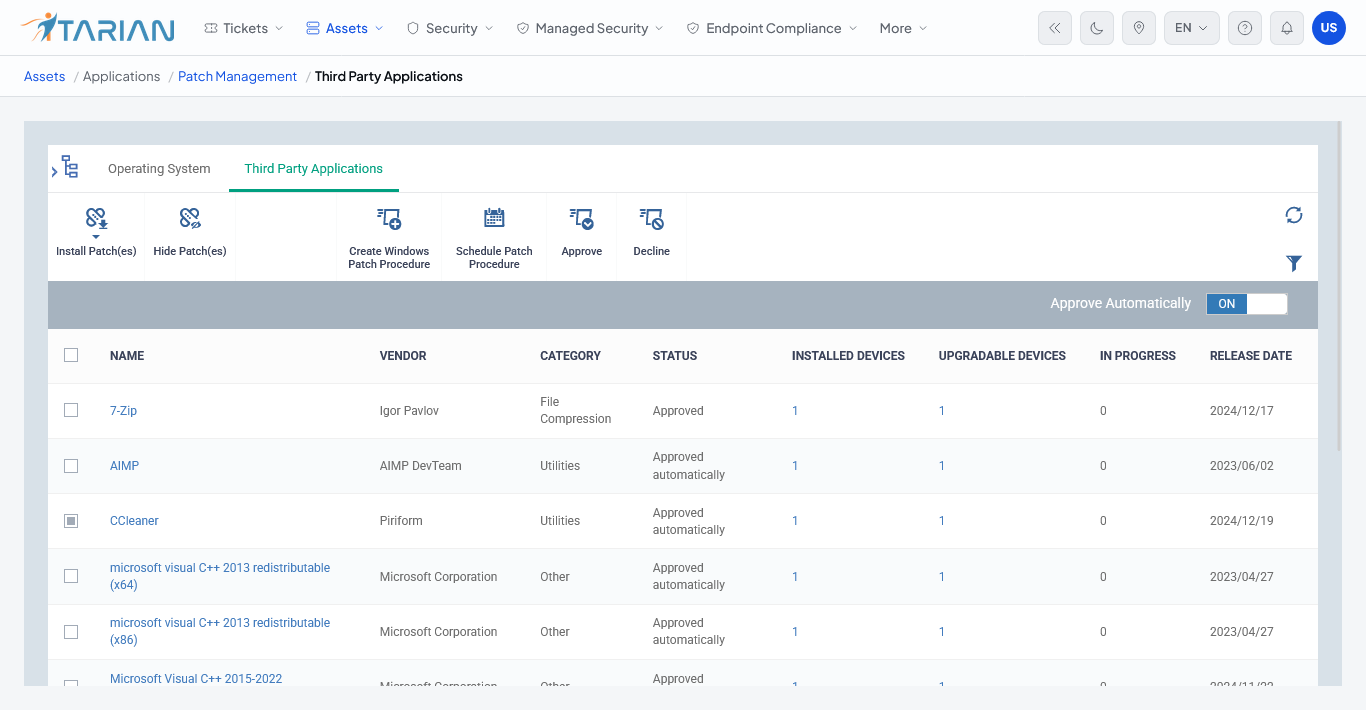This screenshot has width=1366, height=710.
Task: Tick checkbox for Visual C++ 2013 (x64)
Action: pyautogui.click(x=71, y=576)
